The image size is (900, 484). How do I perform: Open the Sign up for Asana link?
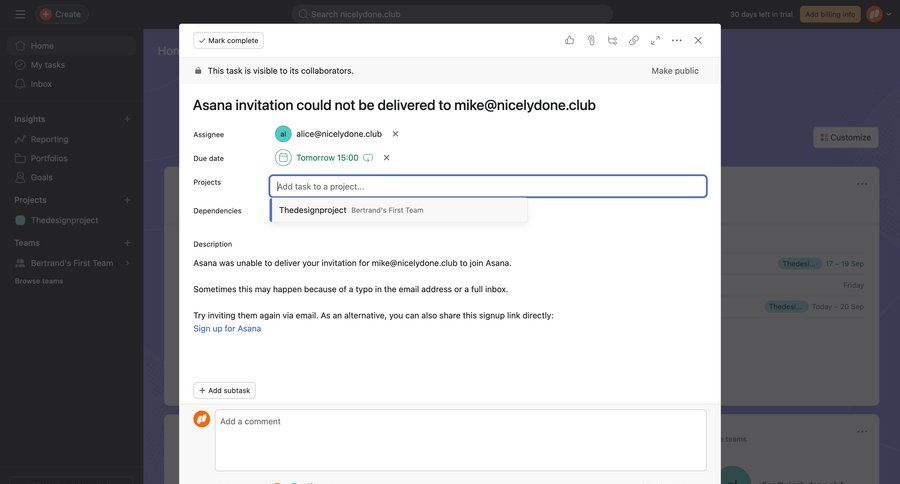click(x=227, y=328)
